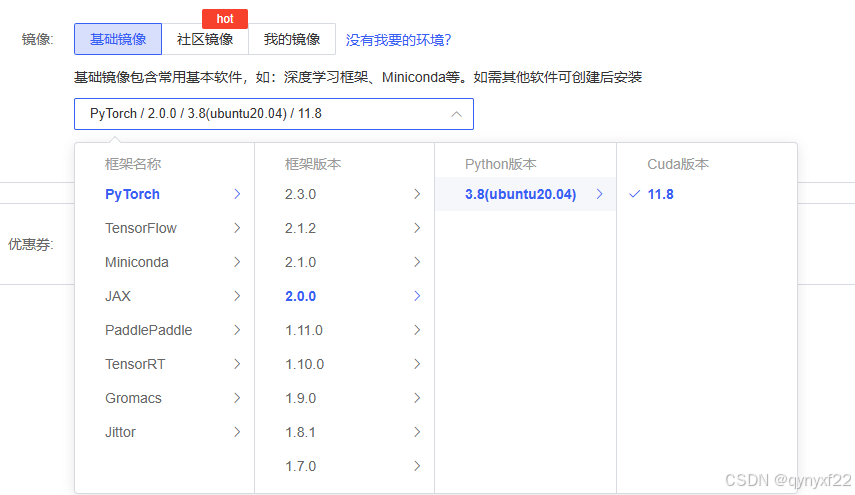Expand the Jittor row chevron
The width and height of the screenshot is (855, 495).
pyautogui.click(x=237, y=432)
